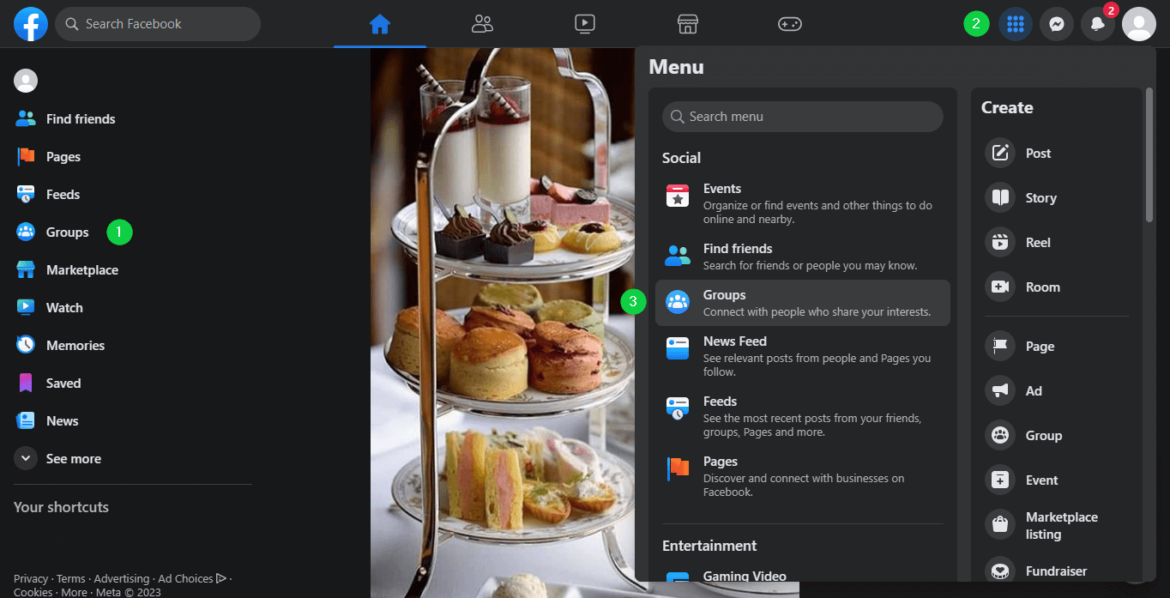Select the Home tab in top navigation
This screenshot has width=1170, height=598.
click(x=379, y=24)
